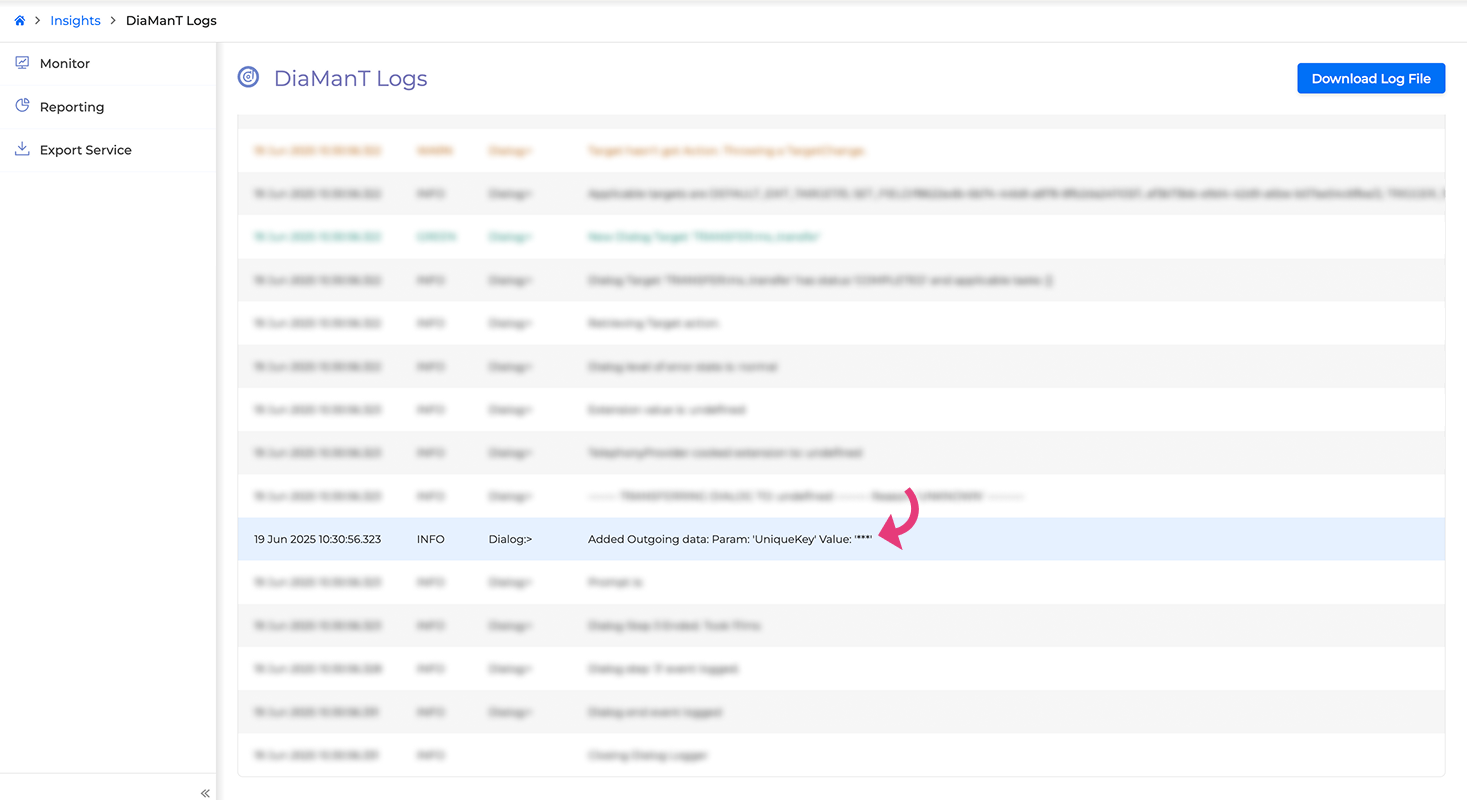Click the masked '***' value in the log
Viewport: 1467px width, 800px height.
tap(863, 539)
